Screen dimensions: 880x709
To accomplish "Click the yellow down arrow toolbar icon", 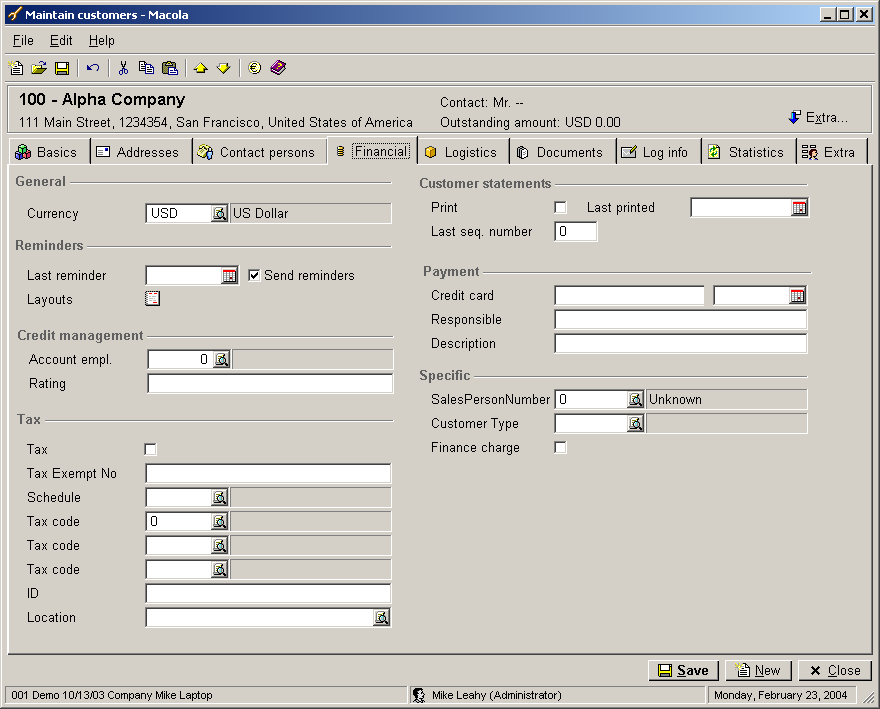I will 223,68.
